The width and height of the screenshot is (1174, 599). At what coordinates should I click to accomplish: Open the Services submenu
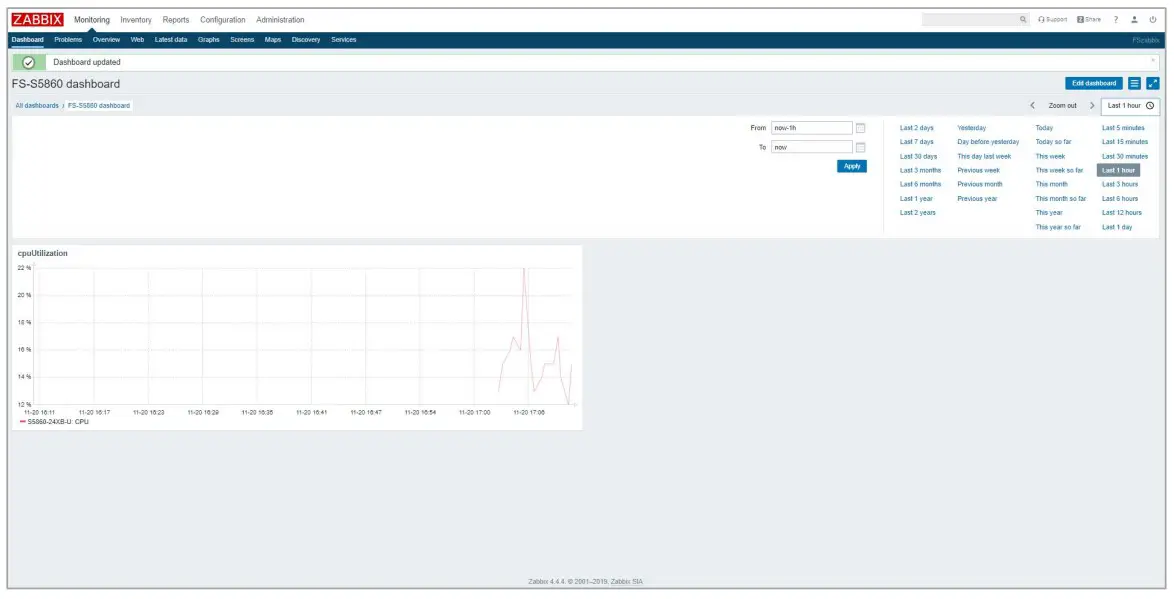tap(344, 40)
